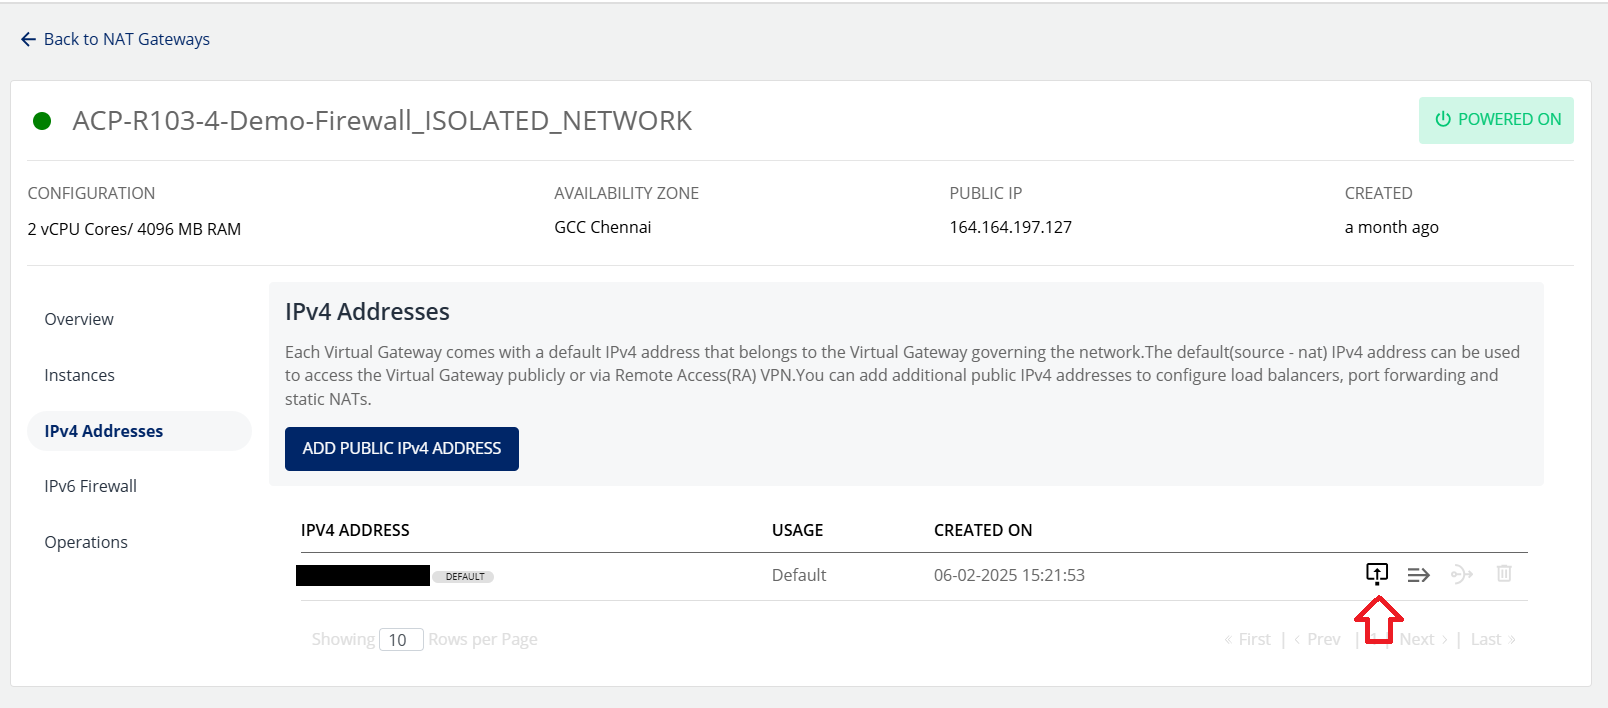Click the POWERED ON button
The width and height of the screenshot is (1608, 708).
point(1496,120)
